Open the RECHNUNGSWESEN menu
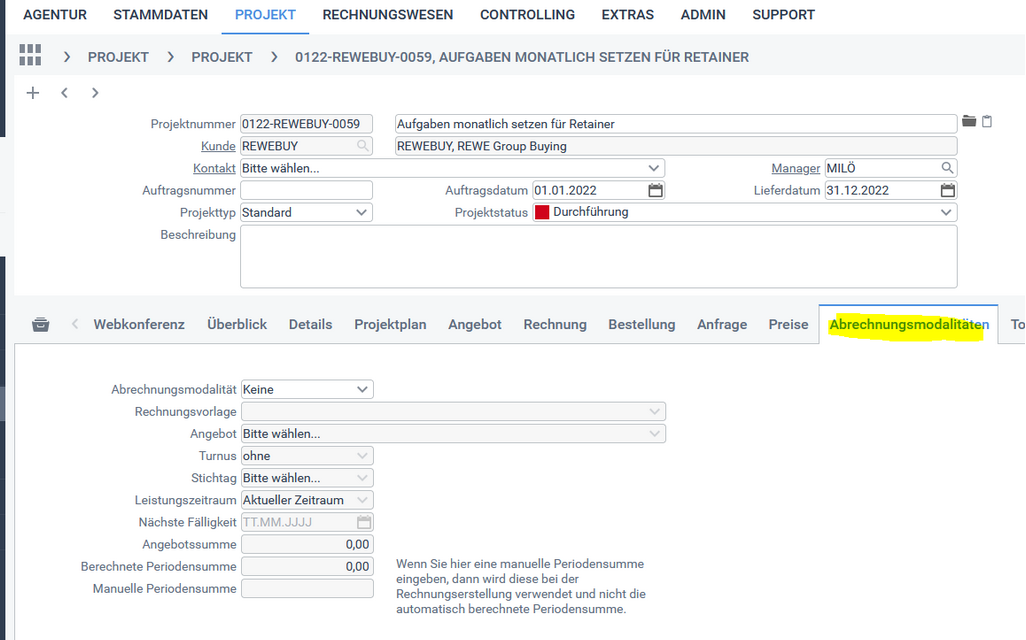 coord(388,15)
